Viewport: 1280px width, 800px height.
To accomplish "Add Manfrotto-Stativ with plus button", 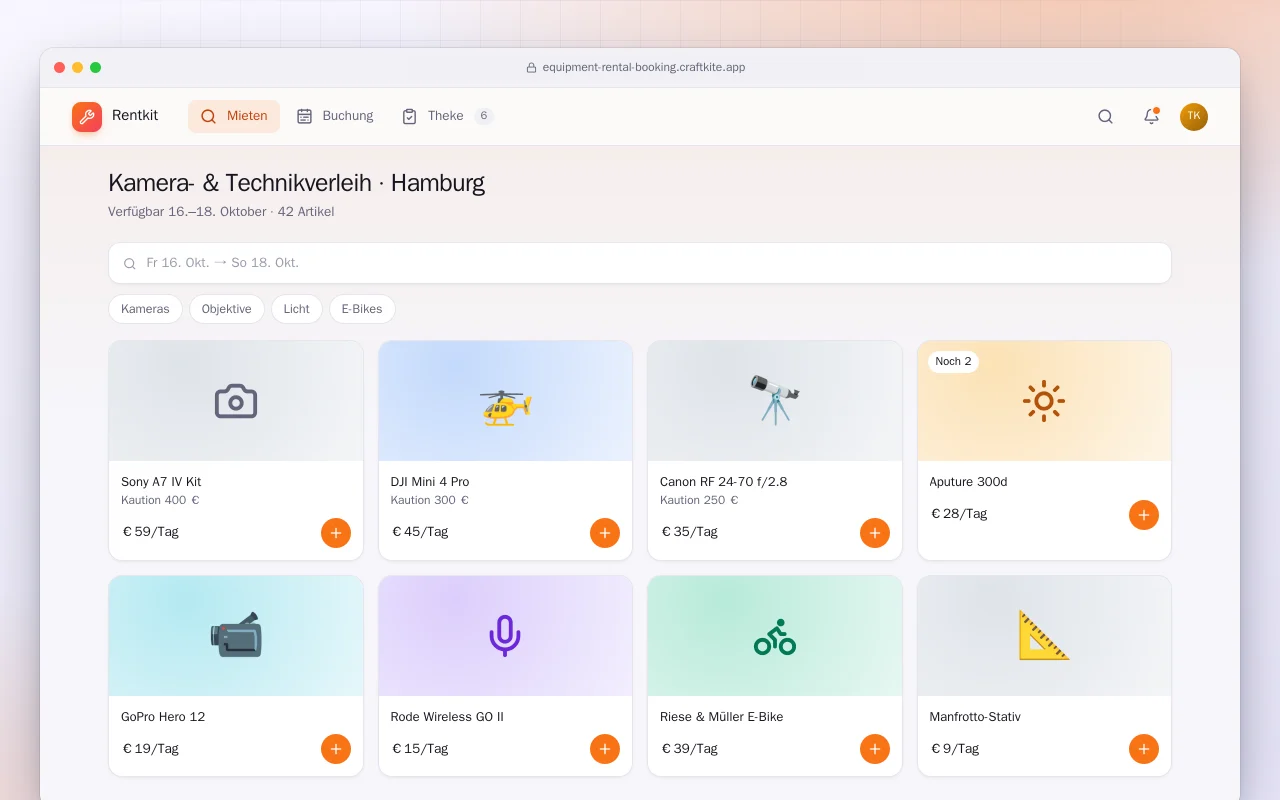I will tap(1144, 749).
